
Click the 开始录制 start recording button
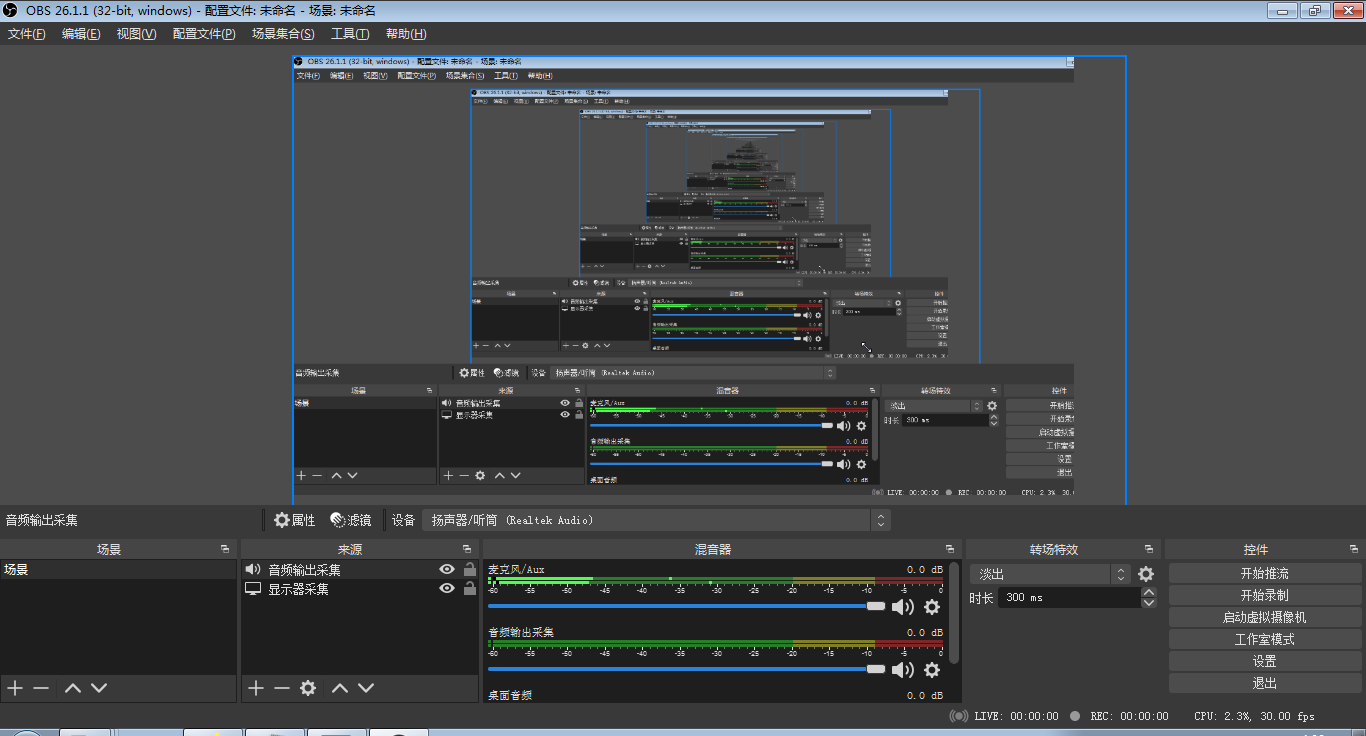tap(1264, 596)
